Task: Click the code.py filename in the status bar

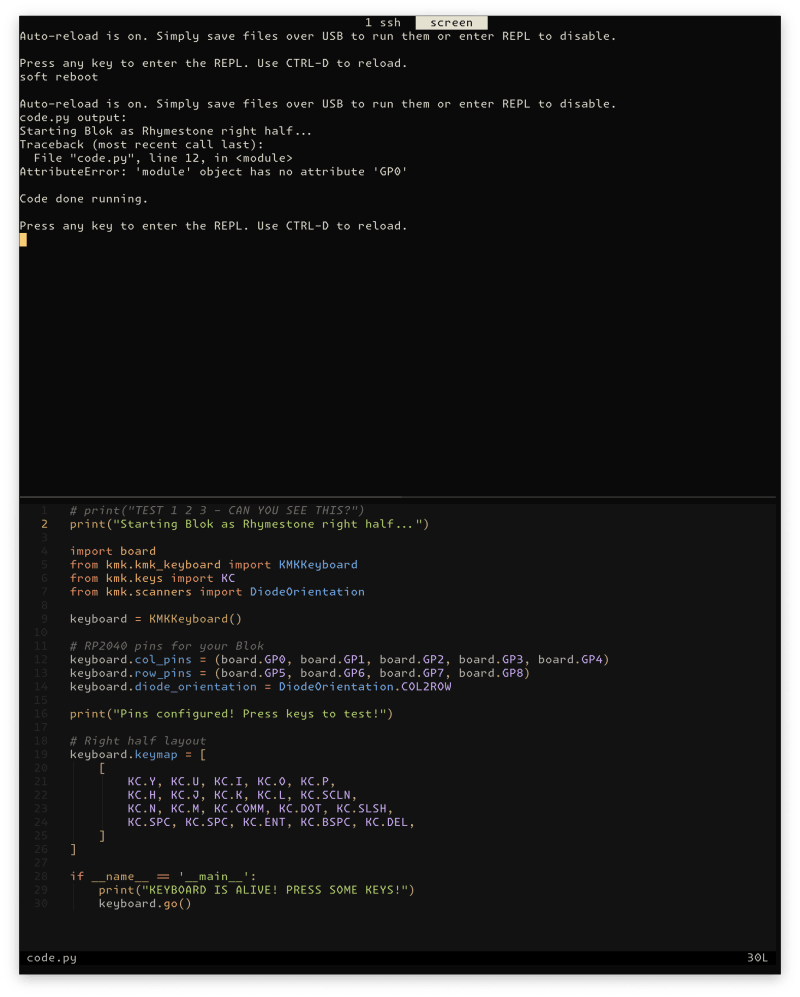Action: (50, 957)
